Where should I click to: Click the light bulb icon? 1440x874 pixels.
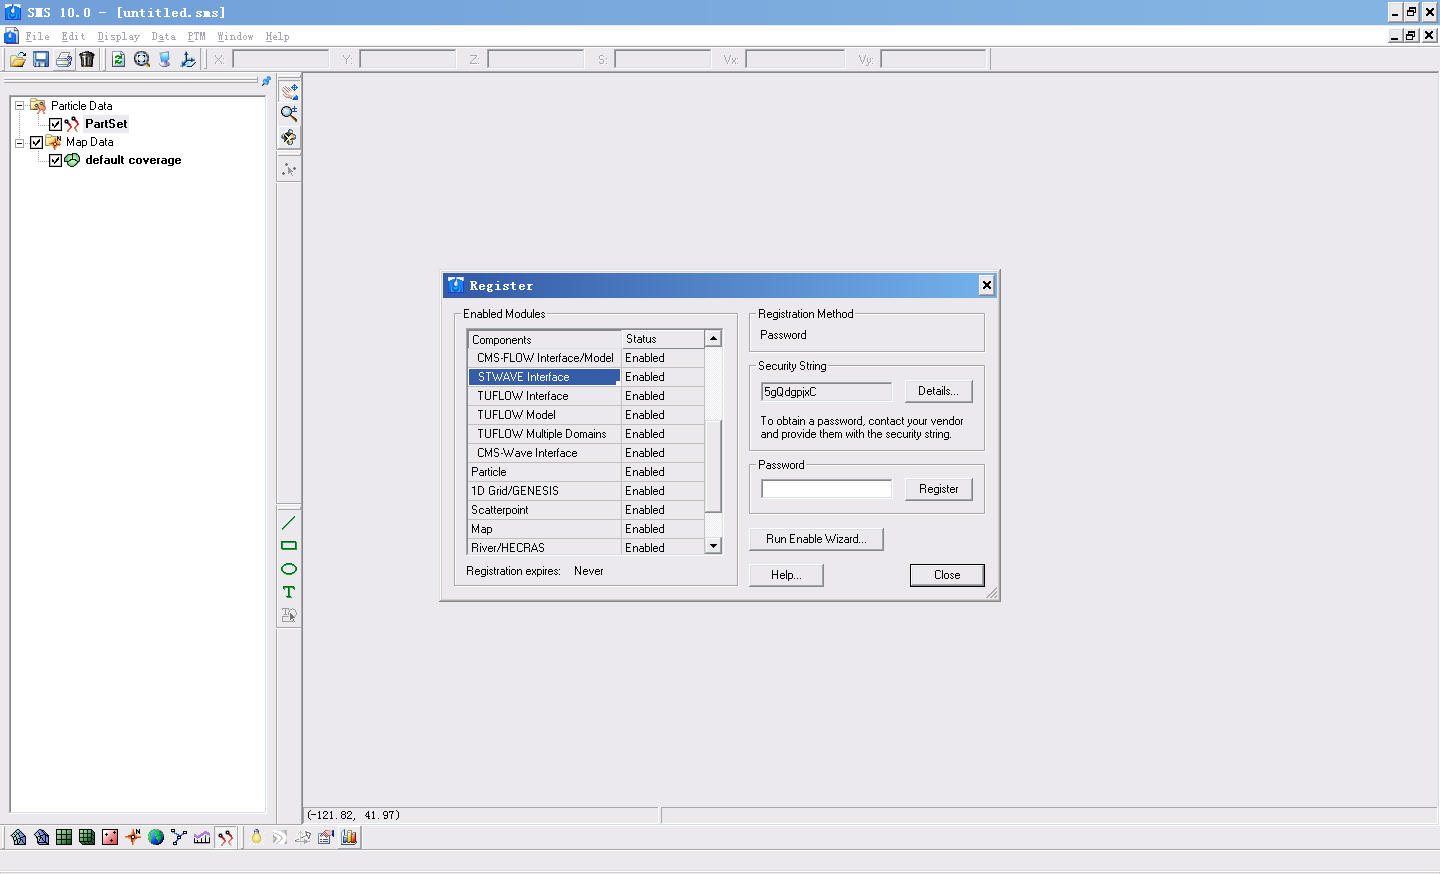pos(256,837)
